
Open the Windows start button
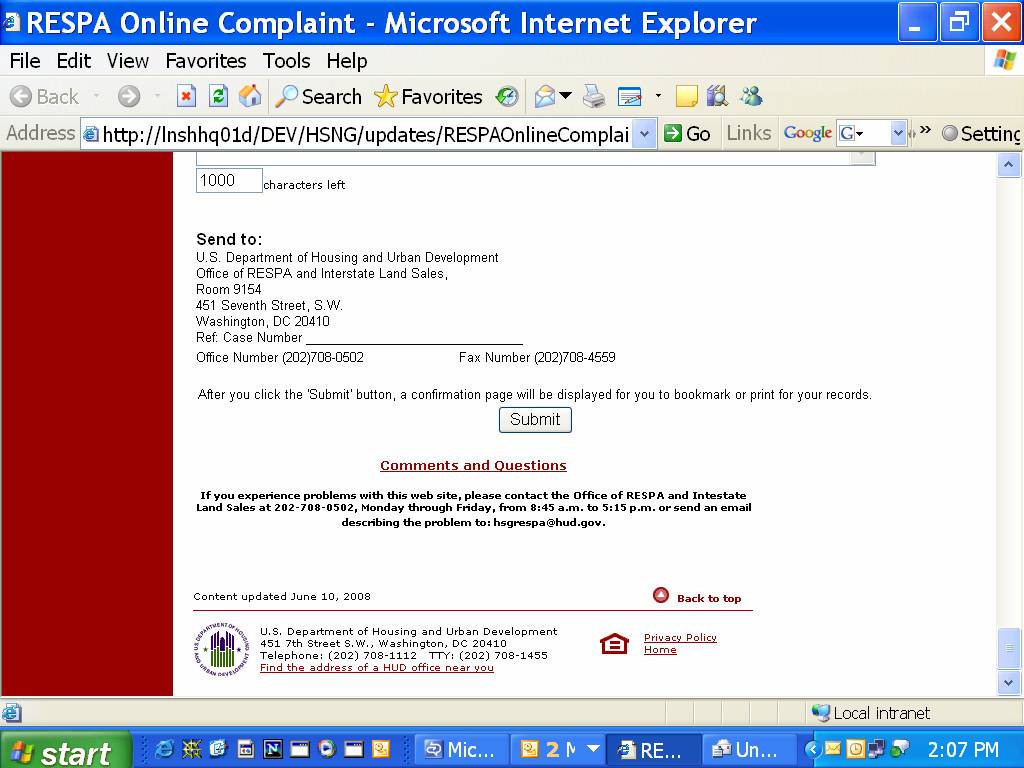(65, 750)
